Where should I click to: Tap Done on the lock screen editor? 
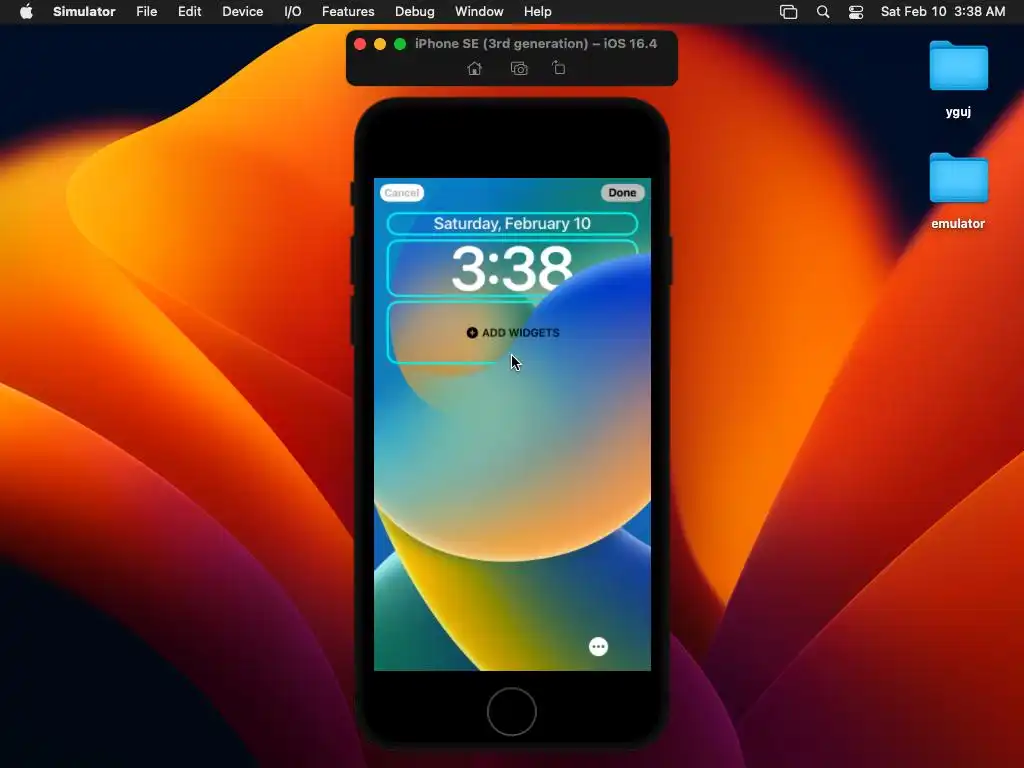[622, 193]
